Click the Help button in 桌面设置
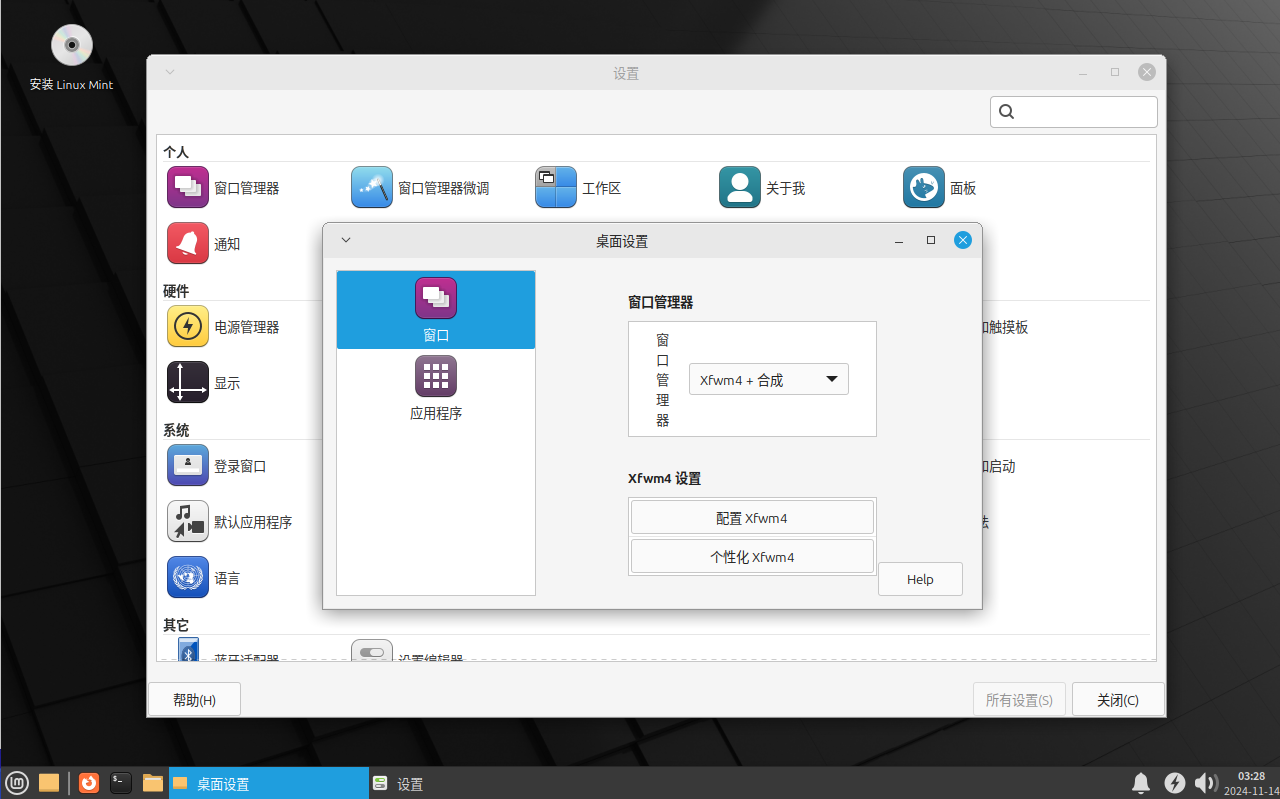The image size is (1280, 799). point(920,579)
